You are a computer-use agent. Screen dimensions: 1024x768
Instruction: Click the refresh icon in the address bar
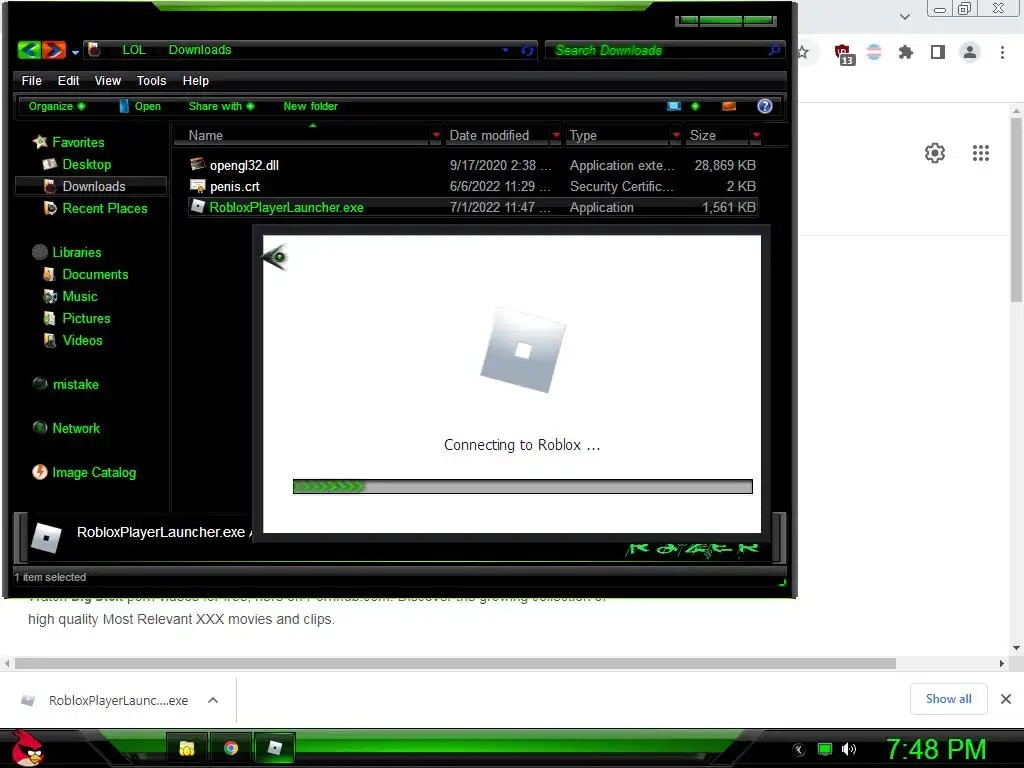click(x=527, y=50)
